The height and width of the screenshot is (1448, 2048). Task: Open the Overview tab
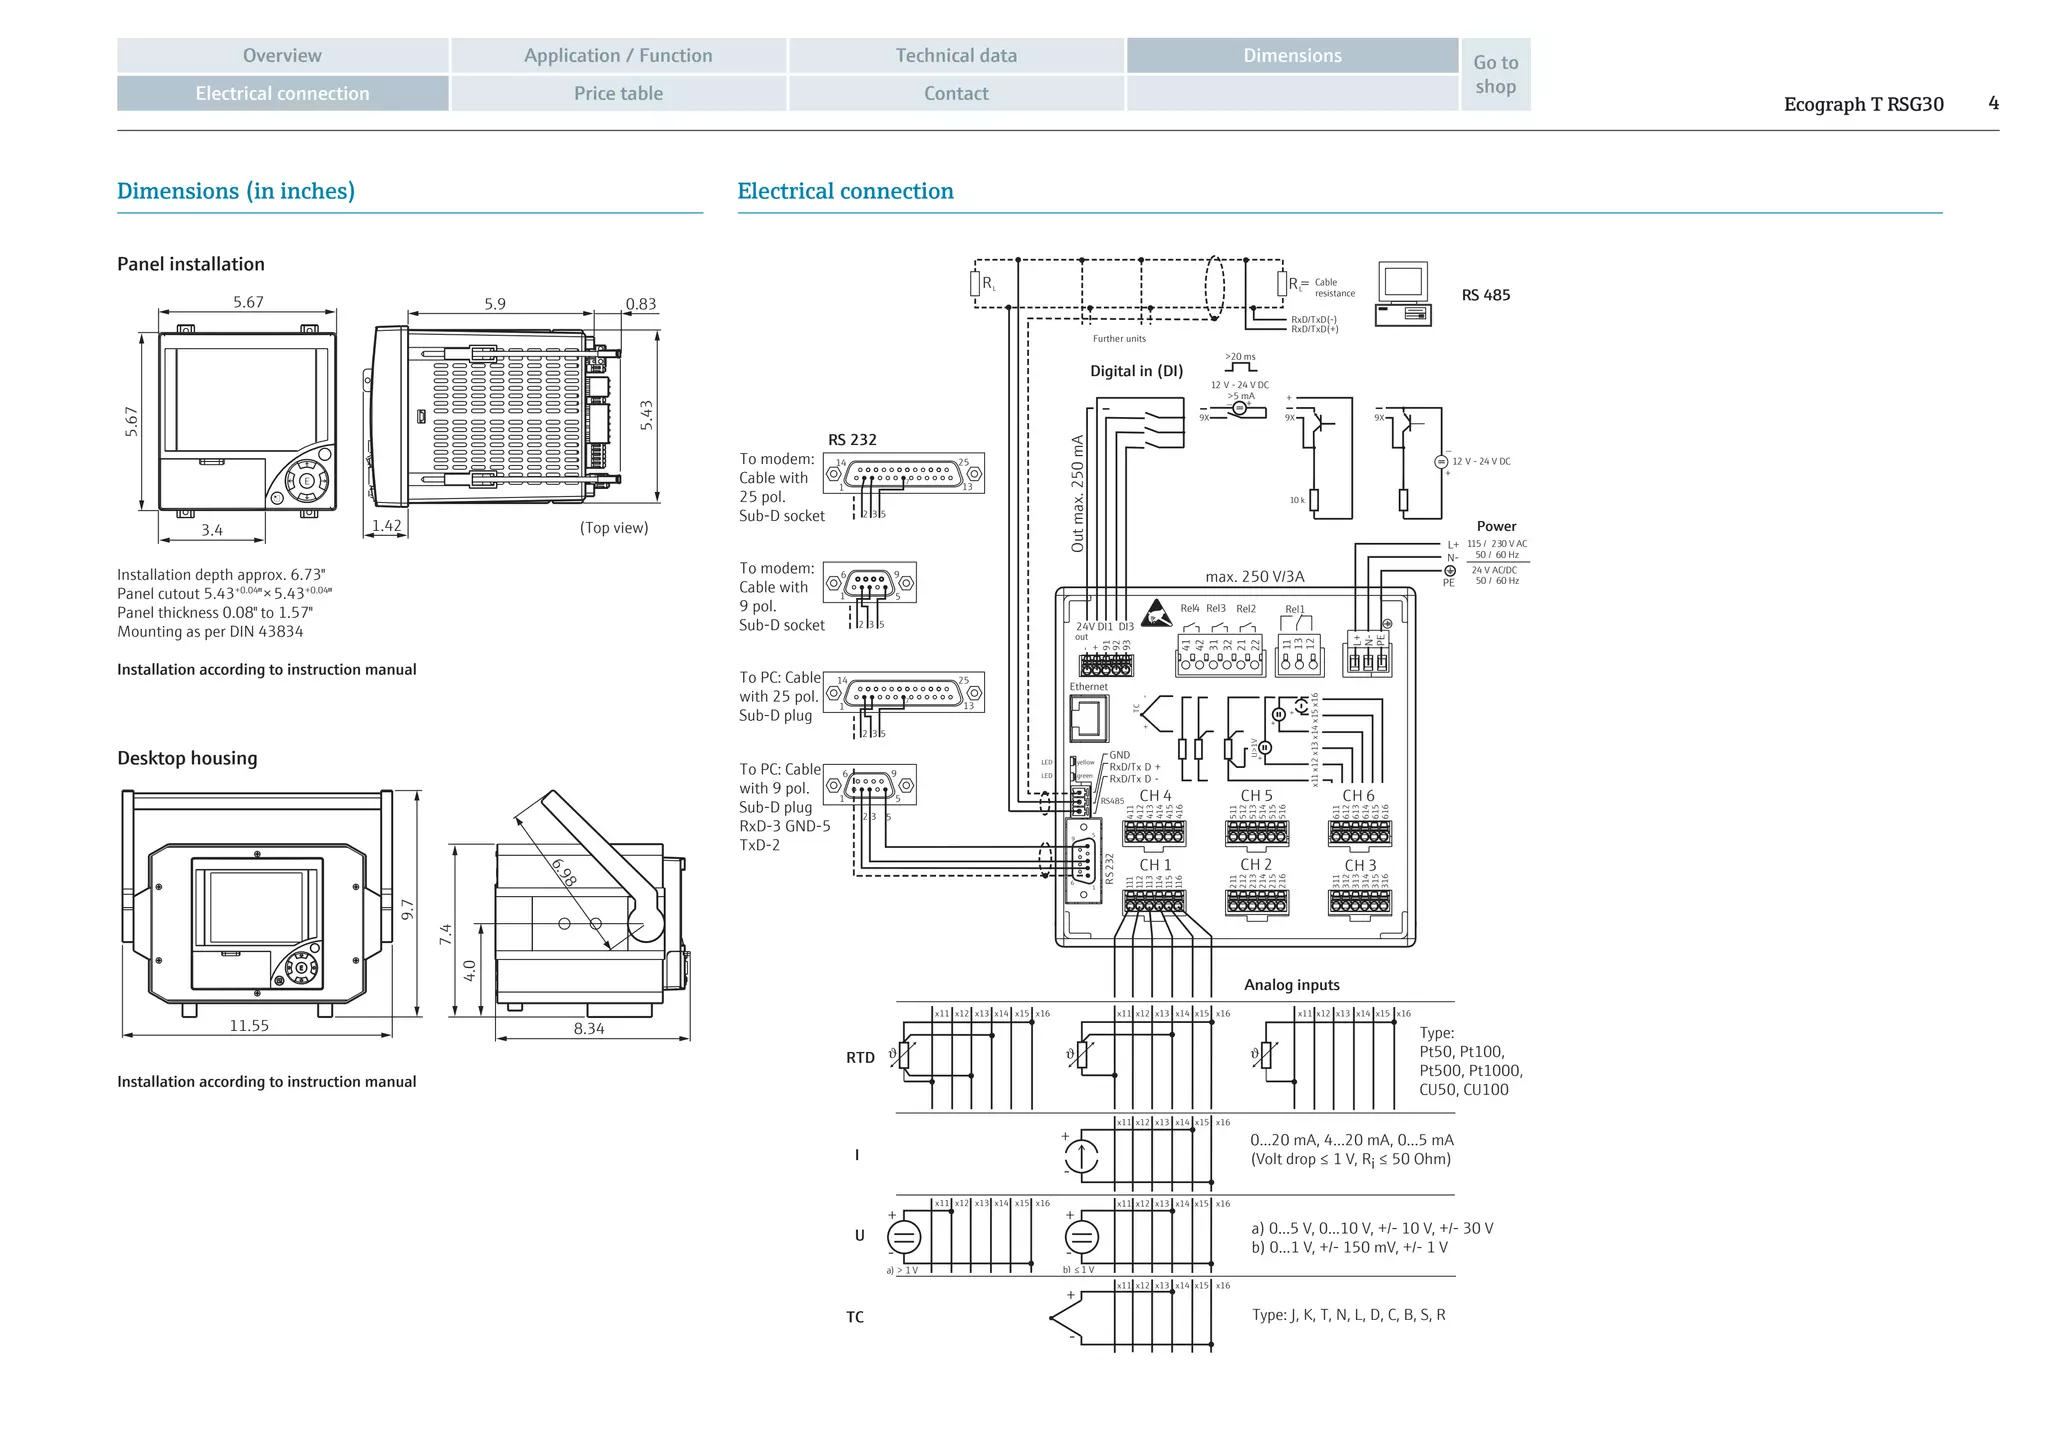[282, 55]
